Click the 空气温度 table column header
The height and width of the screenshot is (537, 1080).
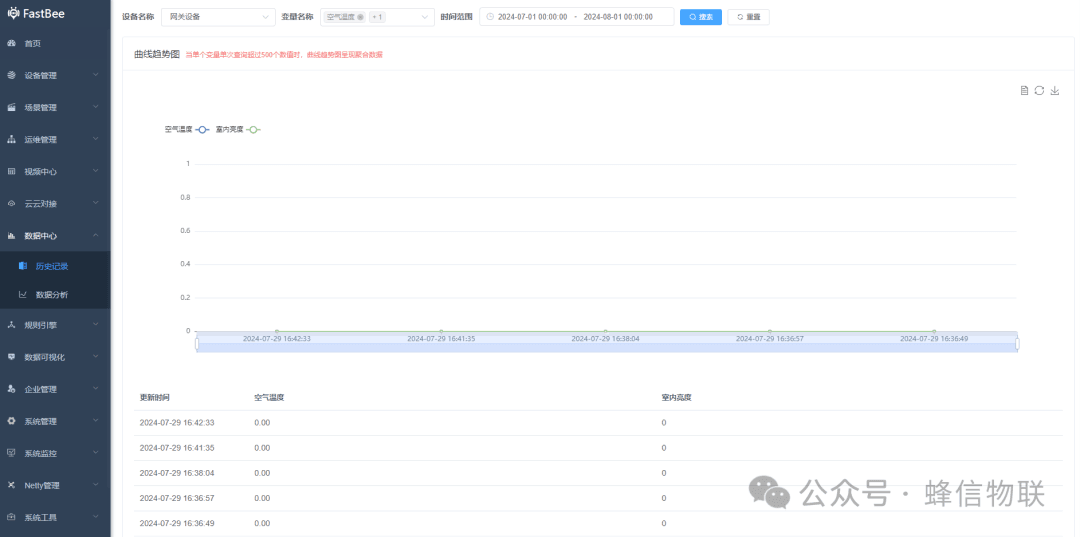pos(269,397)
